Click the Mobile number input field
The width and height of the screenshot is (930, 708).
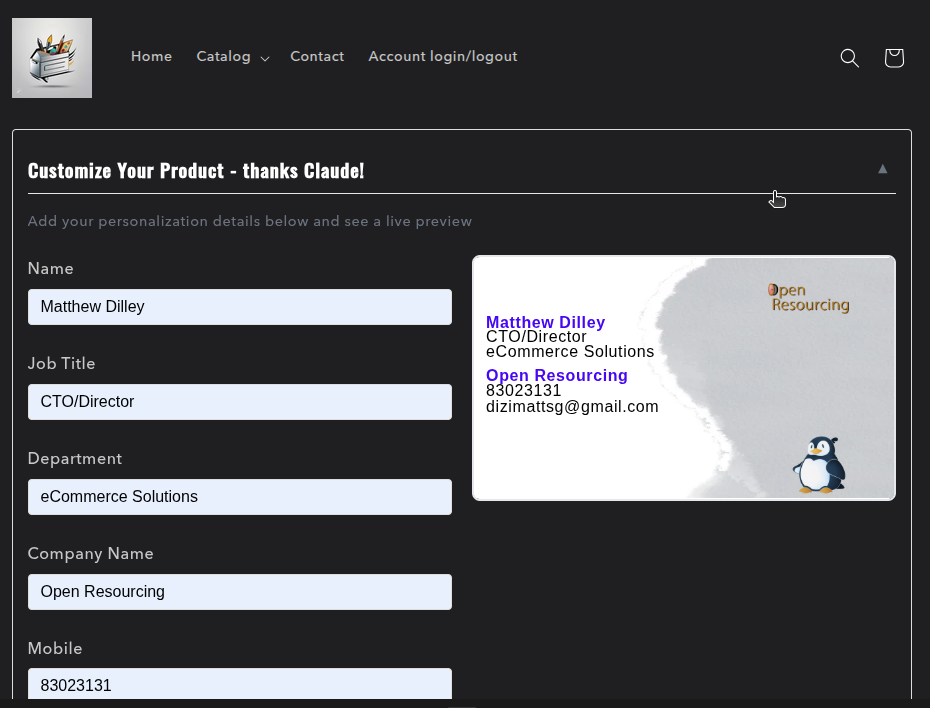[x=240, y=685]
